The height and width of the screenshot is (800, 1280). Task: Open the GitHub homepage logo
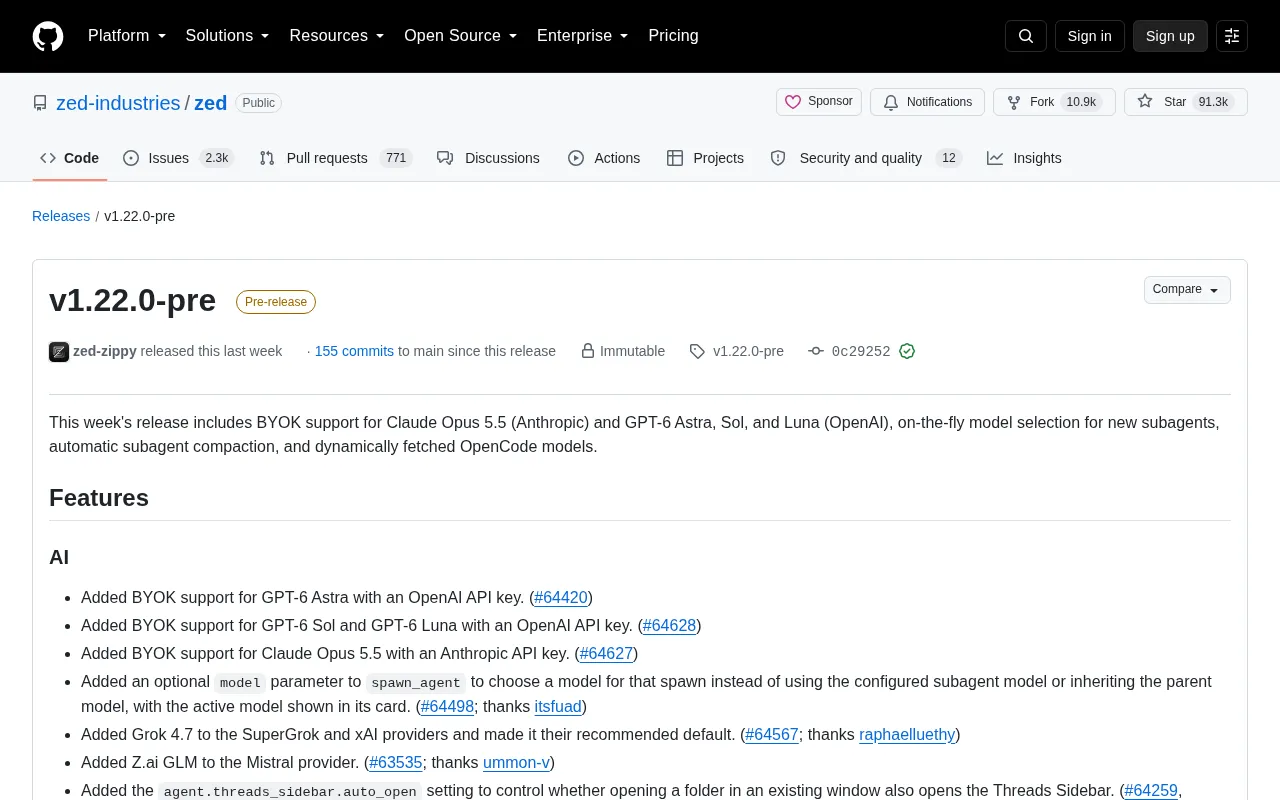48,36
